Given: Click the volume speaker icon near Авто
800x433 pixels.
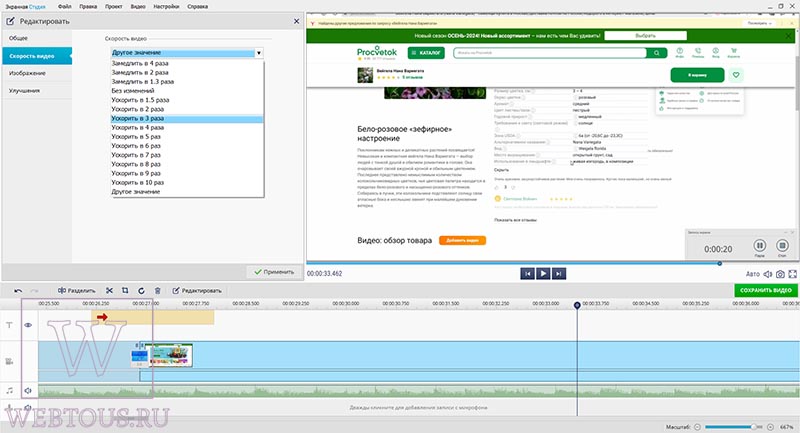Looking at the screenshot, I should click(x=768, y=274).
